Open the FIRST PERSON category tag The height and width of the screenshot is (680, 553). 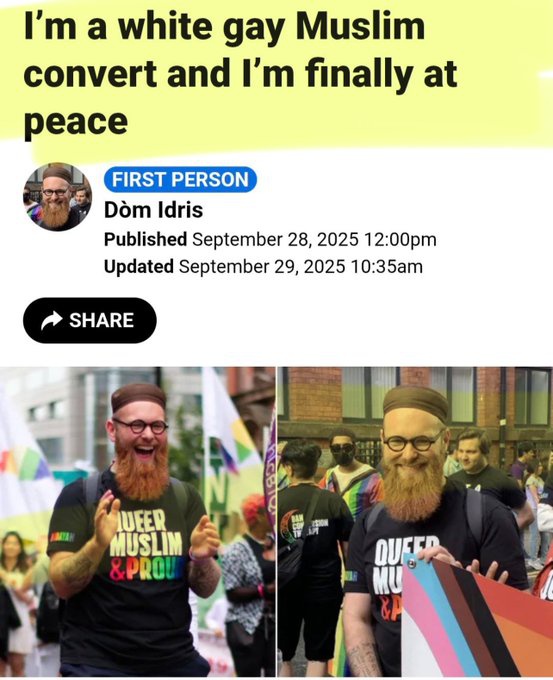[180, 179]
